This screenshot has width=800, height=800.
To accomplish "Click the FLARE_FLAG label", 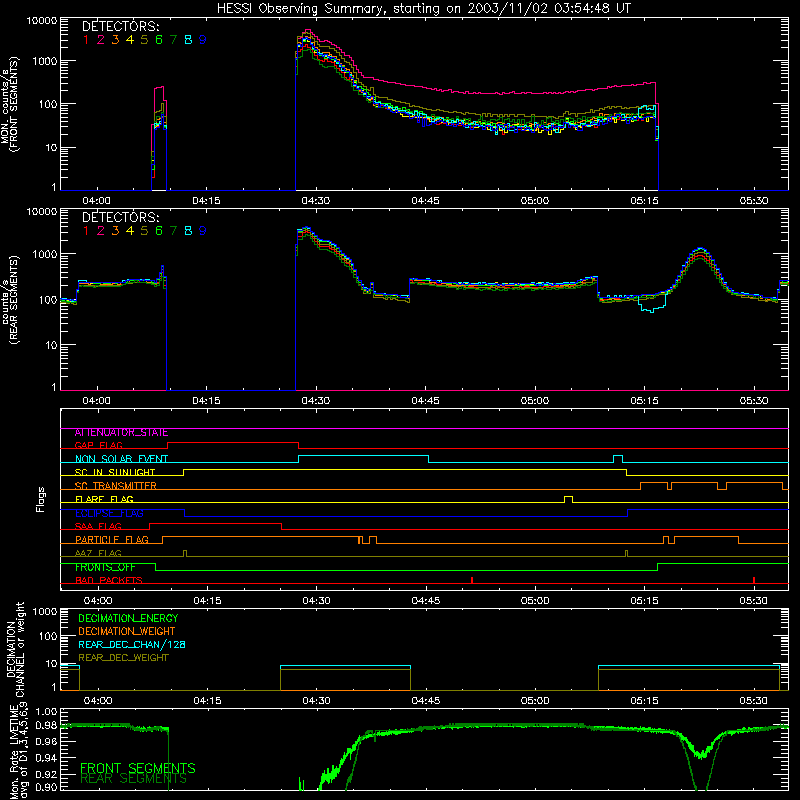I will coord(104,499).
